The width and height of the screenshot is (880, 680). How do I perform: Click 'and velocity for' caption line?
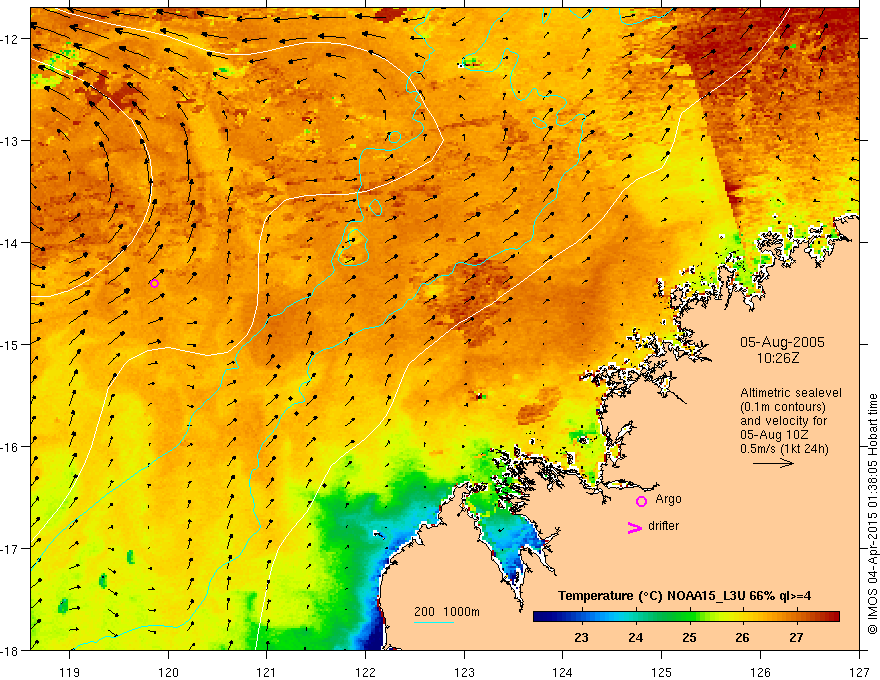[783, 421]
